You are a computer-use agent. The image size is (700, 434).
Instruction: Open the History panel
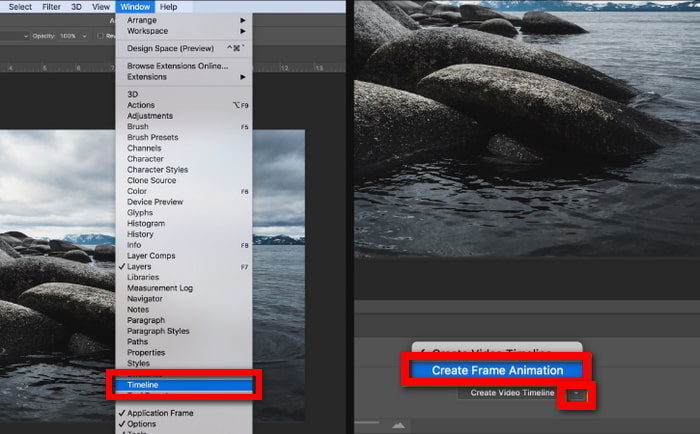pyautogui.click(x=184, y=234)
